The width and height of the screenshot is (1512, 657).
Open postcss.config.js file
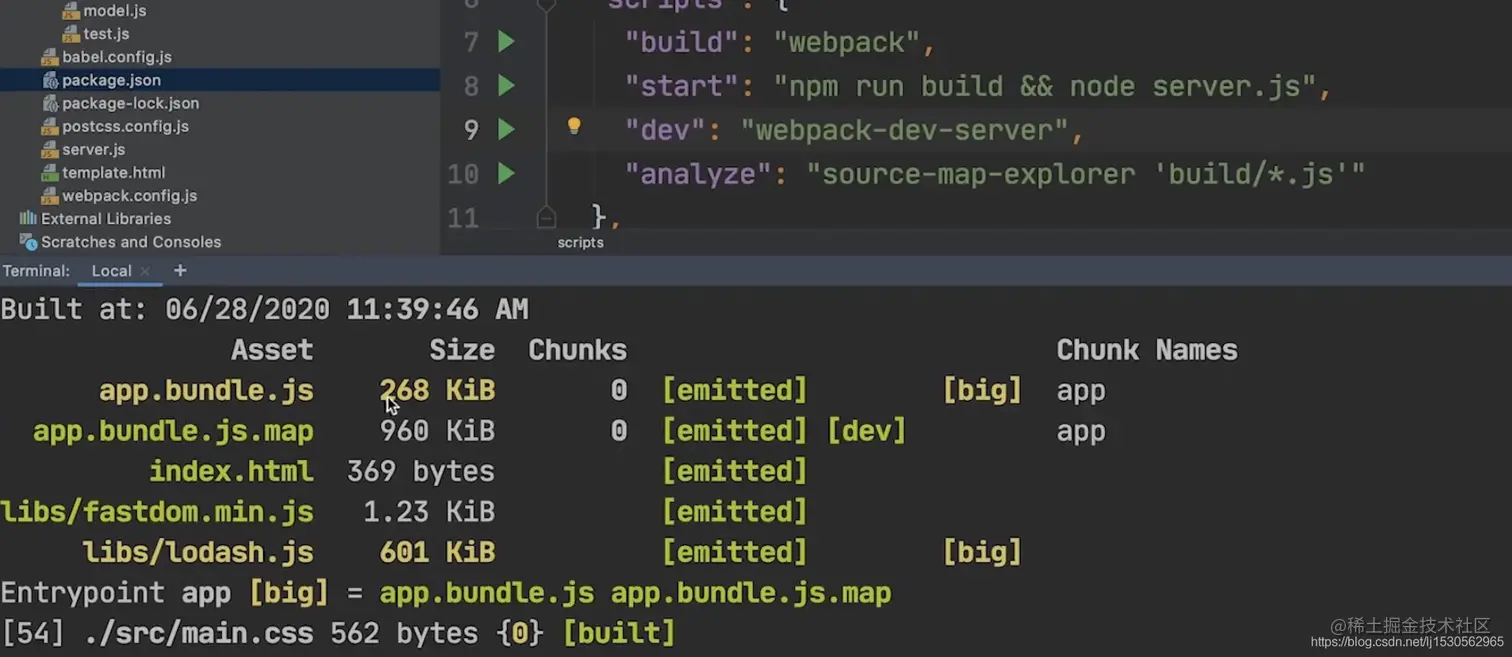pyautogui.click(x=125, y=126)
